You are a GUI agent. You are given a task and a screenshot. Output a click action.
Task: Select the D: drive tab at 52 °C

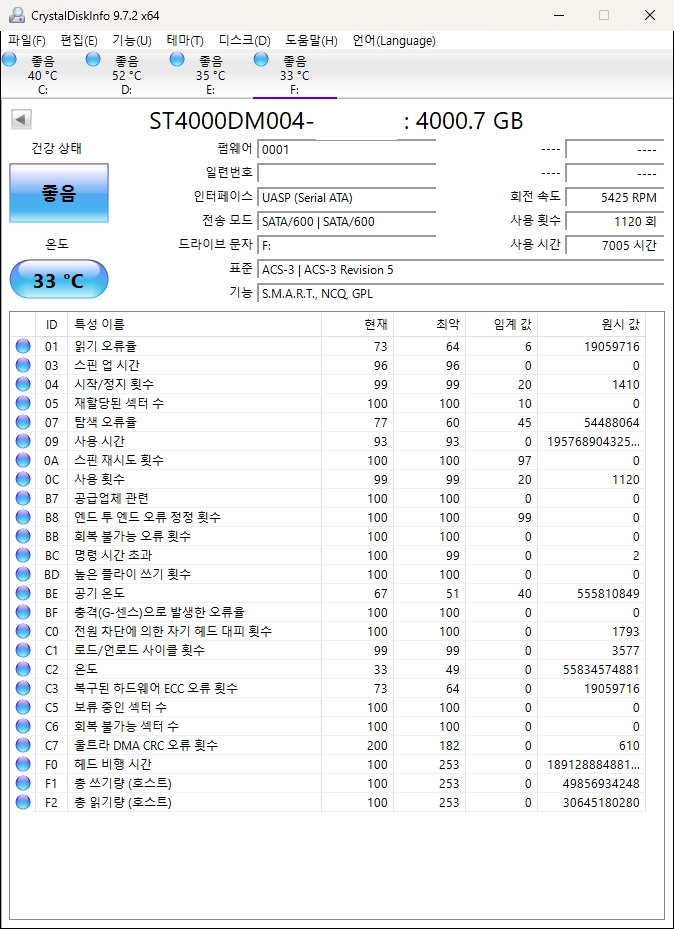point(127,75)
